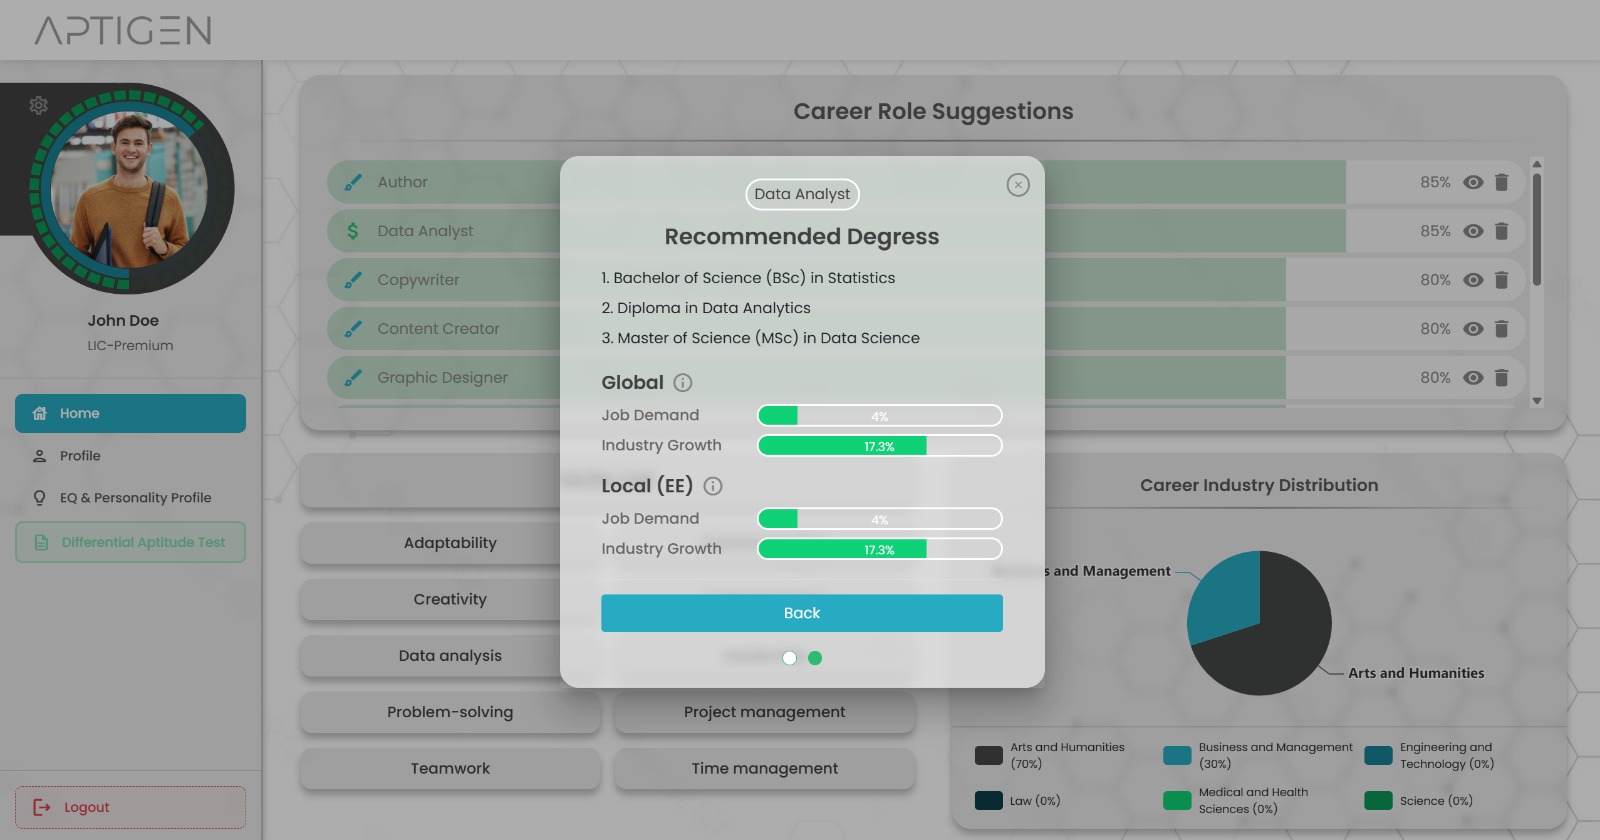Click info icon beside Local (EE)
This screenshot has height=840, width=1600.
(x=713, y=486)
